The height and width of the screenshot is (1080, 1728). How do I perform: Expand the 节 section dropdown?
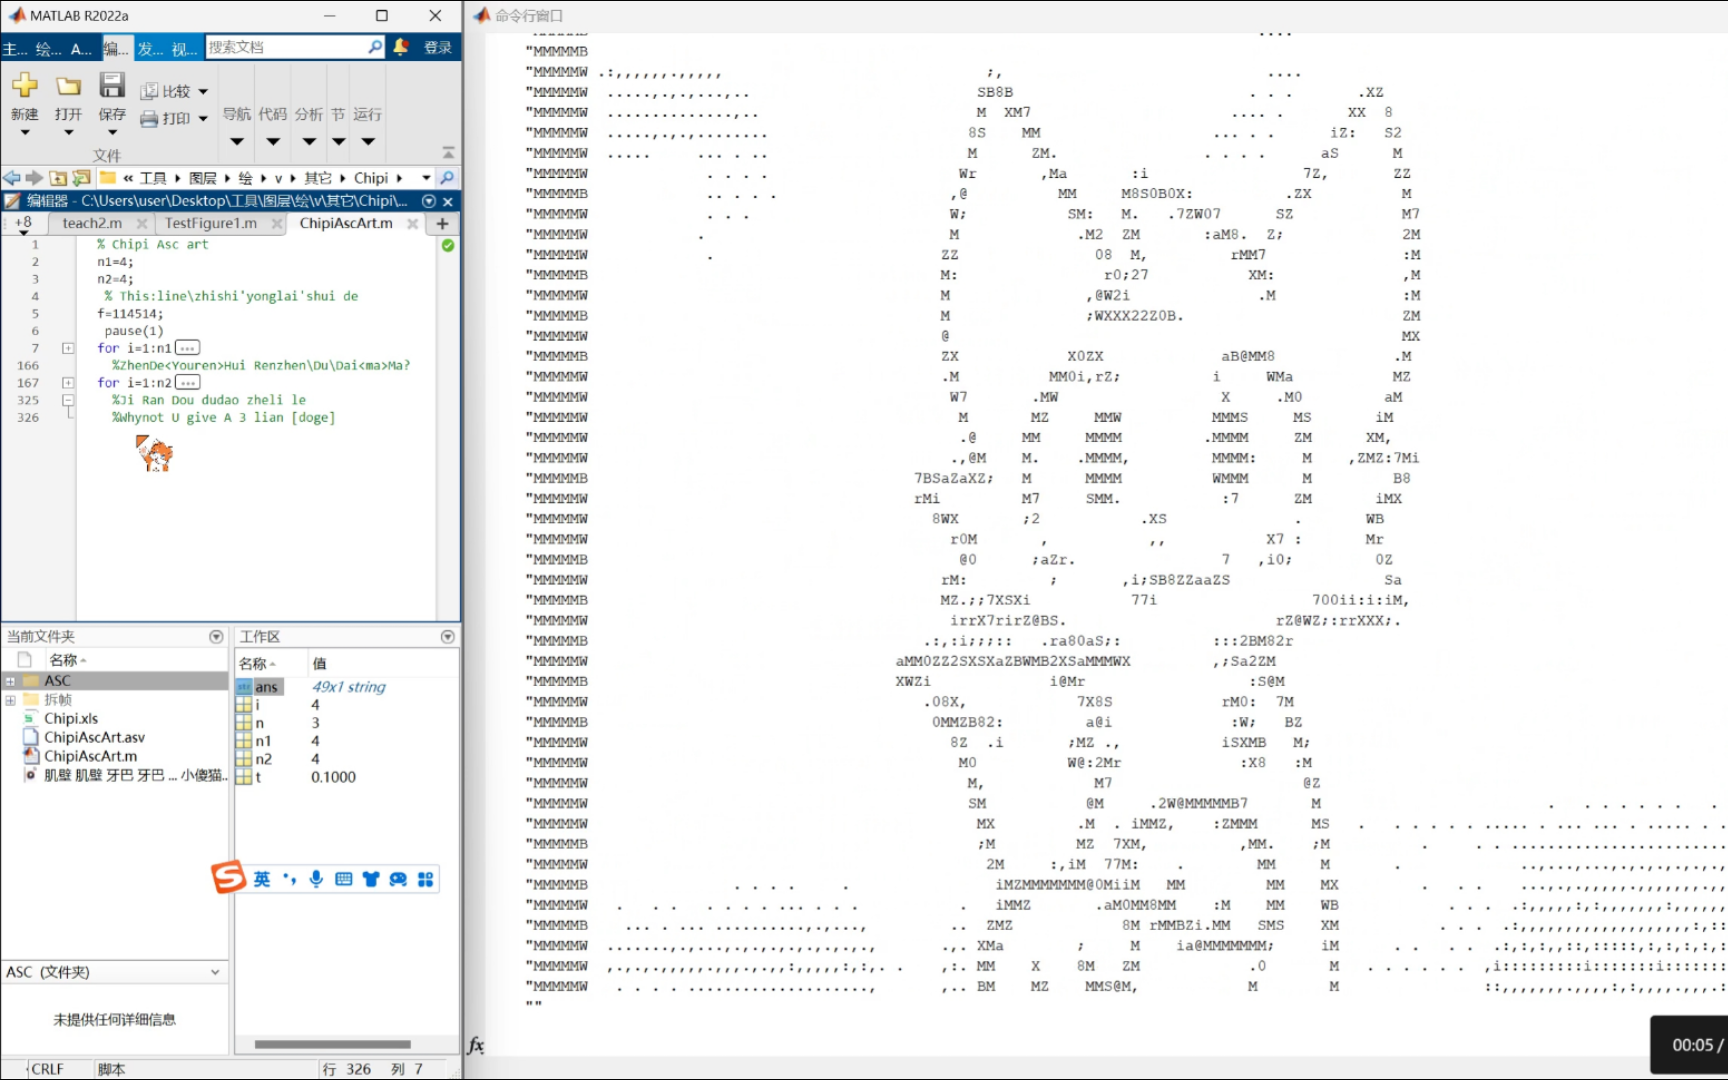point(339,141)
